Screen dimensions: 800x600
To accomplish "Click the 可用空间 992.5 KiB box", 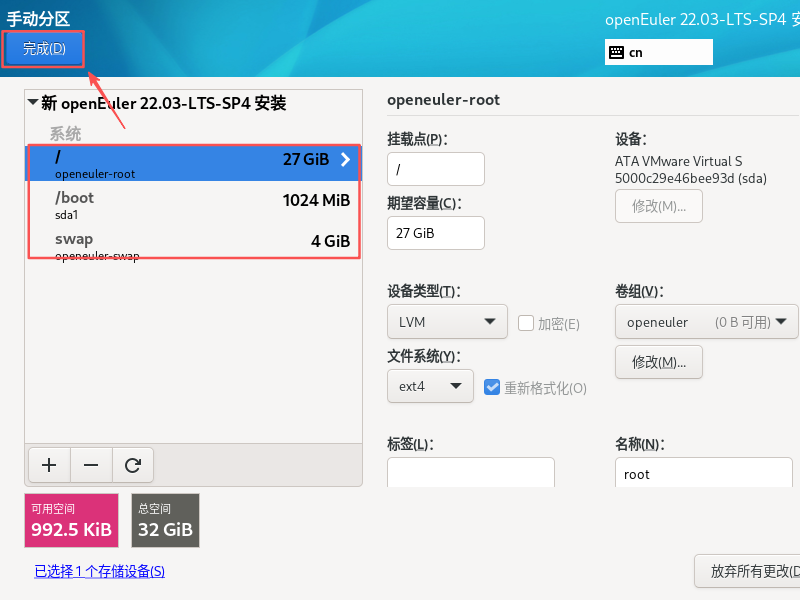I will [71, 520].
